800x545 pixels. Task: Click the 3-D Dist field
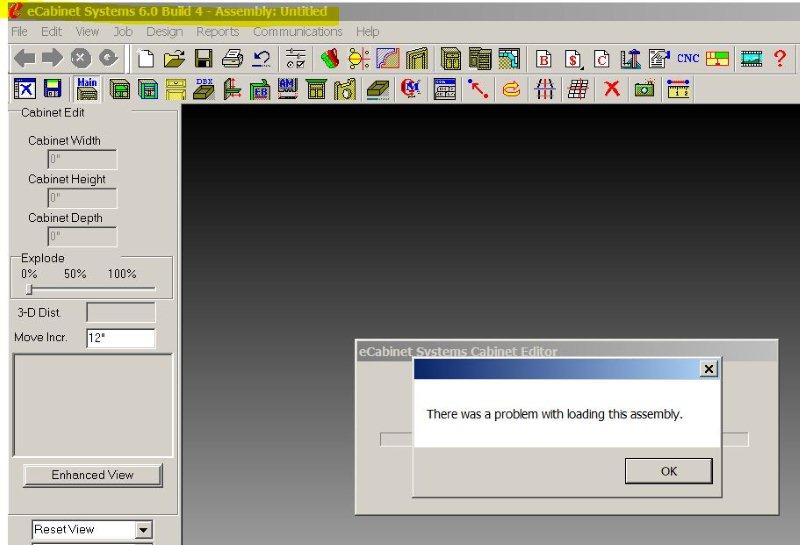tap(121, 312)
